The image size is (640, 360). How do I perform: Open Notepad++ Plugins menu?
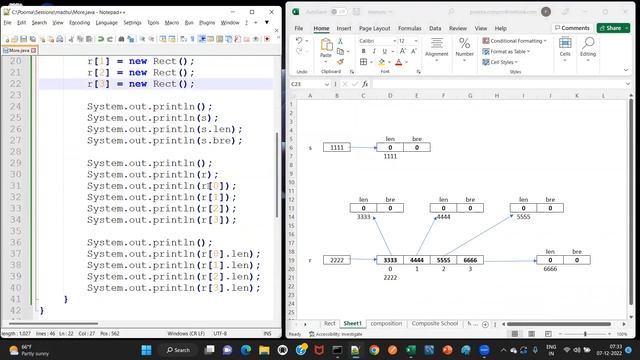[207, 23]
